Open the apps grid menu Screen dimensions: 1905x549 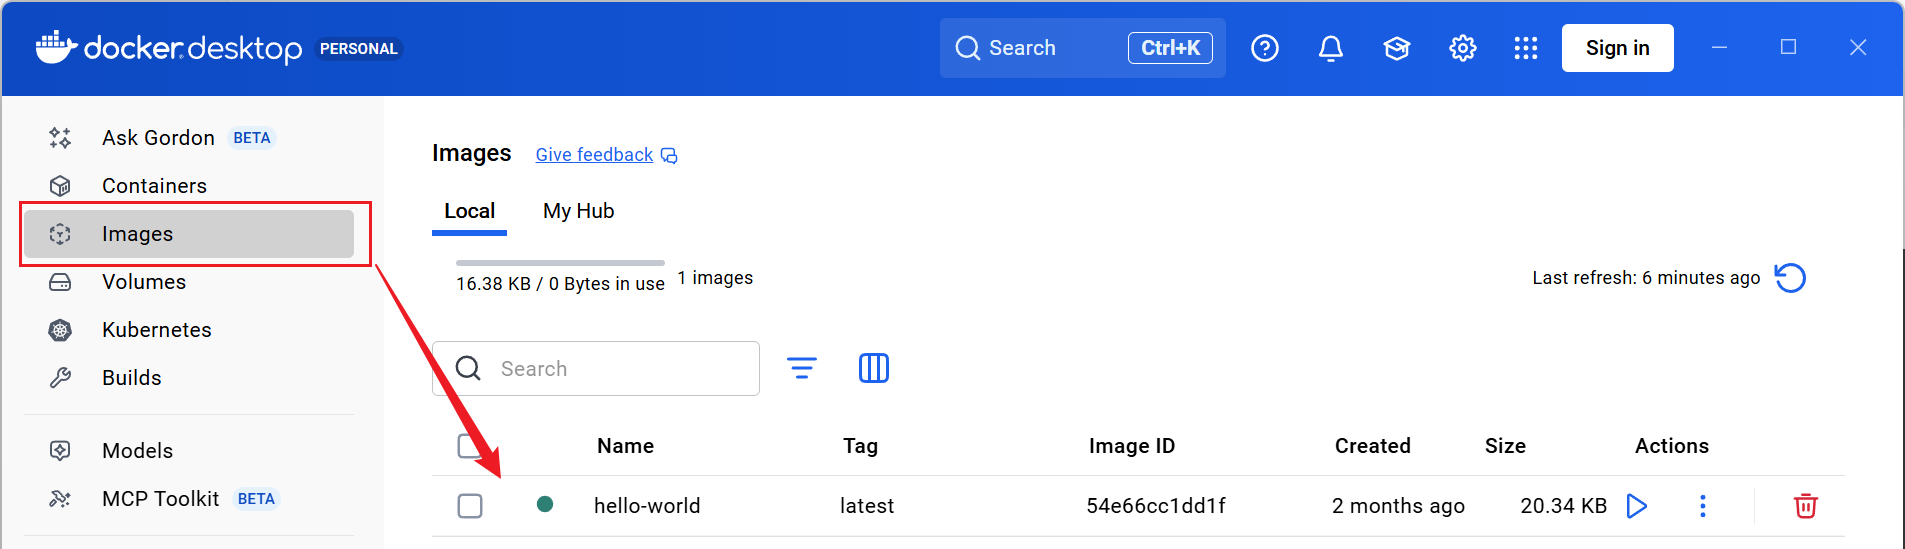(1525, 48)
